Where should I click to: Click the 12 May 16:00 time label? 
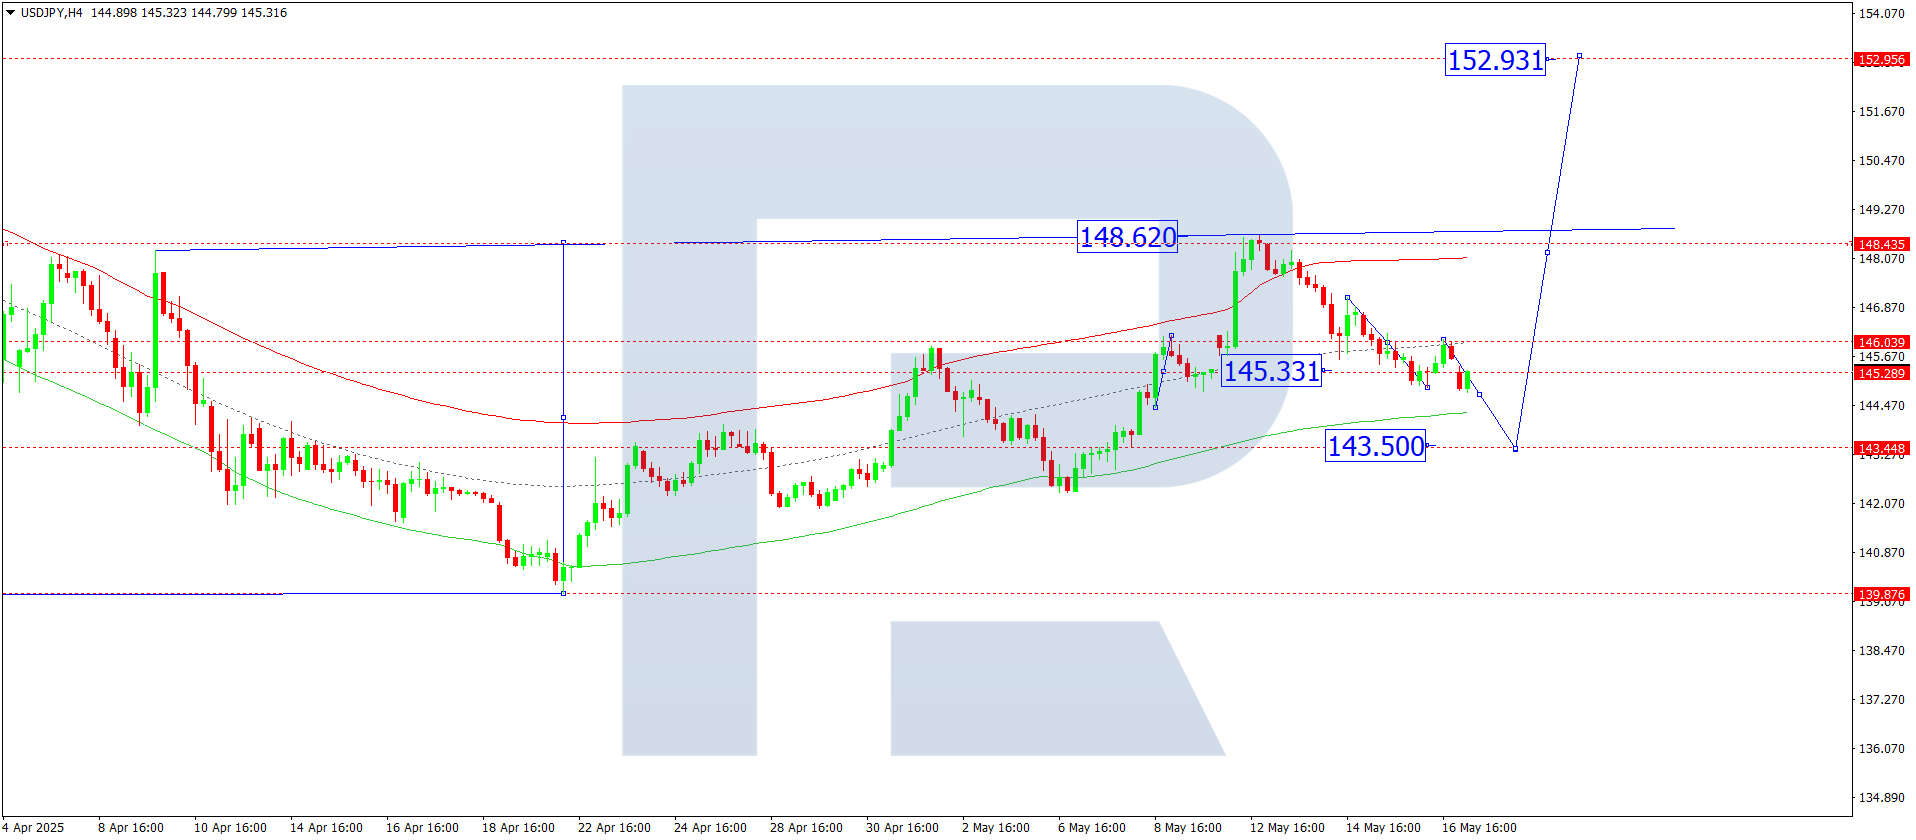point(1287,828)
